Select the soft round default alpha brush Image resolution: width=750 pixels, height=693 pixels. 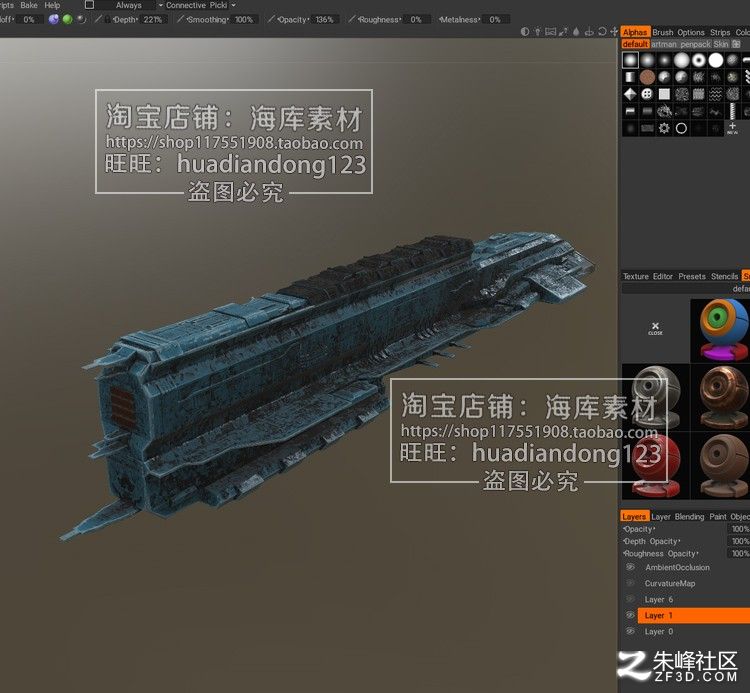click(630, 60)
